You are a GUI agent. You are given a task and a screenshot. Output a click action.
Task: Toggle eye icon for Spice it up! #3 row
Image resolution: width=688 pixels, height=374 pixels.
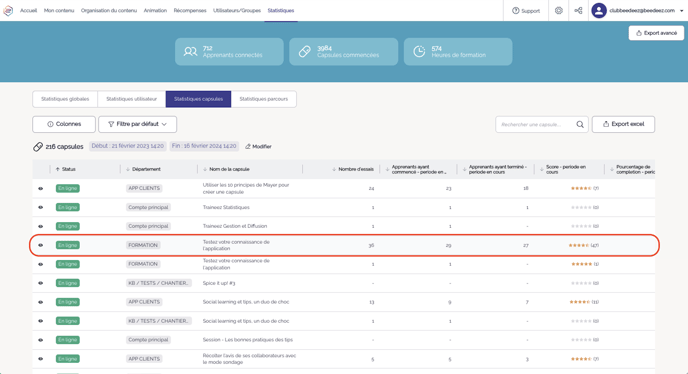[x=40, y=283]
